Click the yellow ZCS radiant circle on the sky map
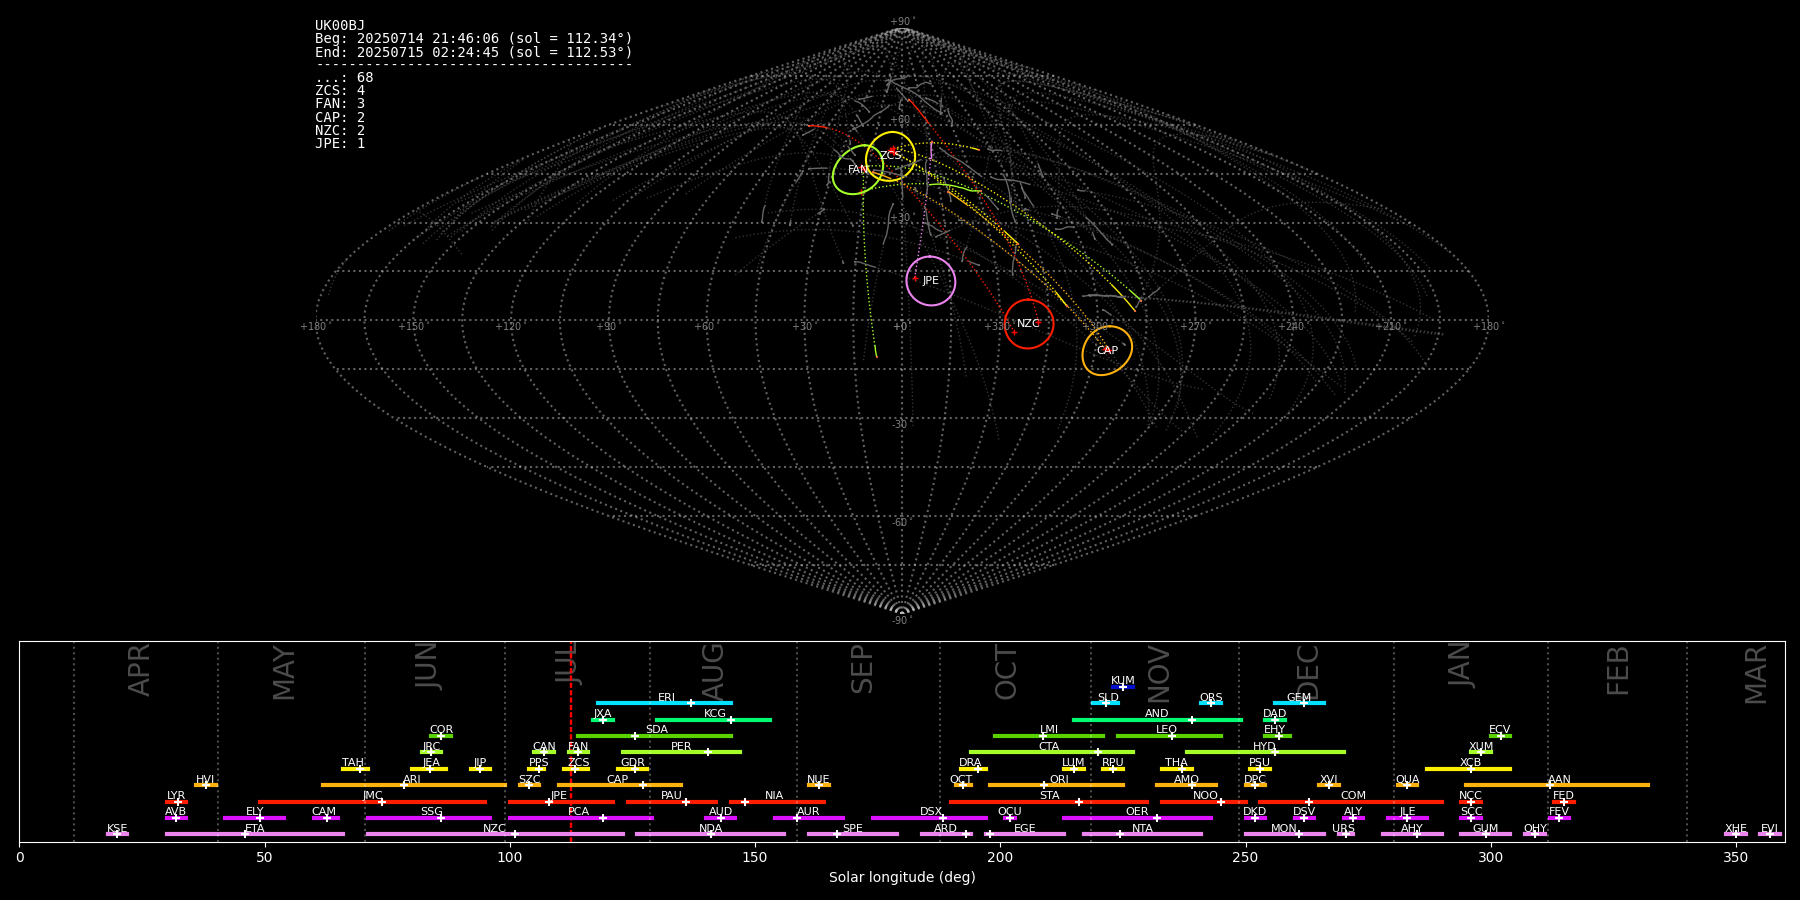 coord(890,156)
